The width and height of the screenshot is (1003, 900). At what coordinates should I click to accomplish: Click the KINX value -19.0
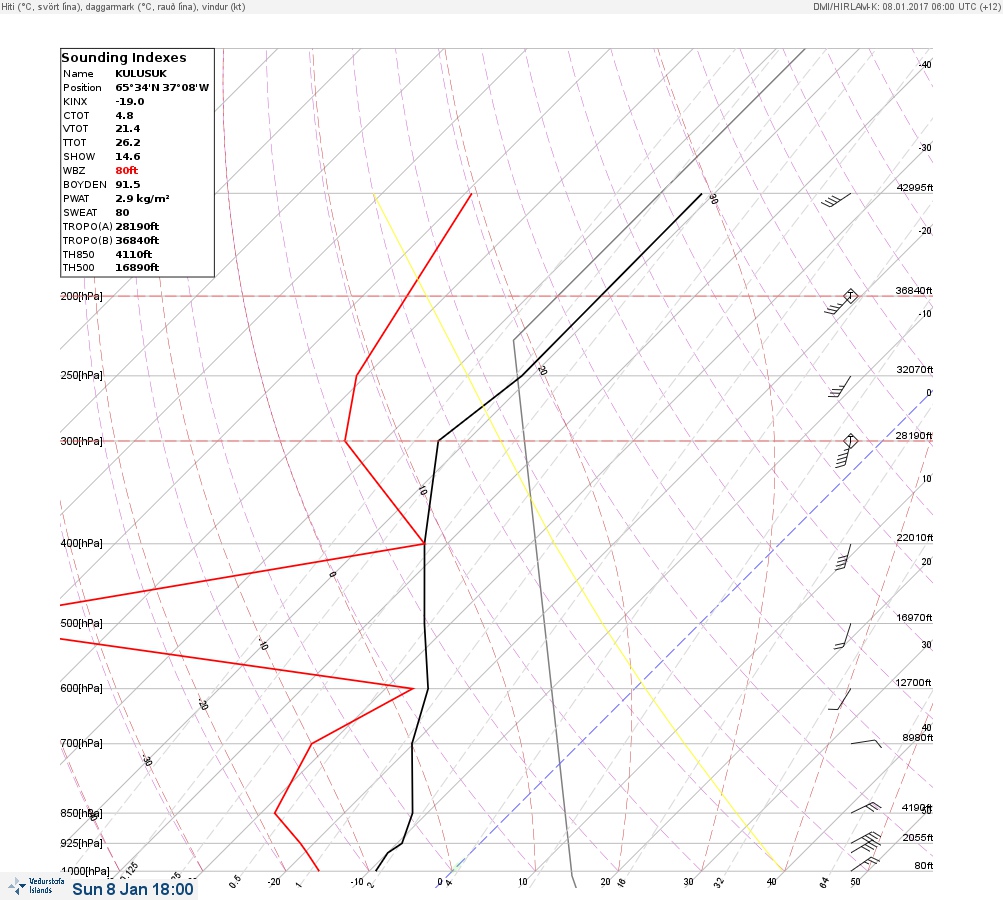tap(130, 102)
